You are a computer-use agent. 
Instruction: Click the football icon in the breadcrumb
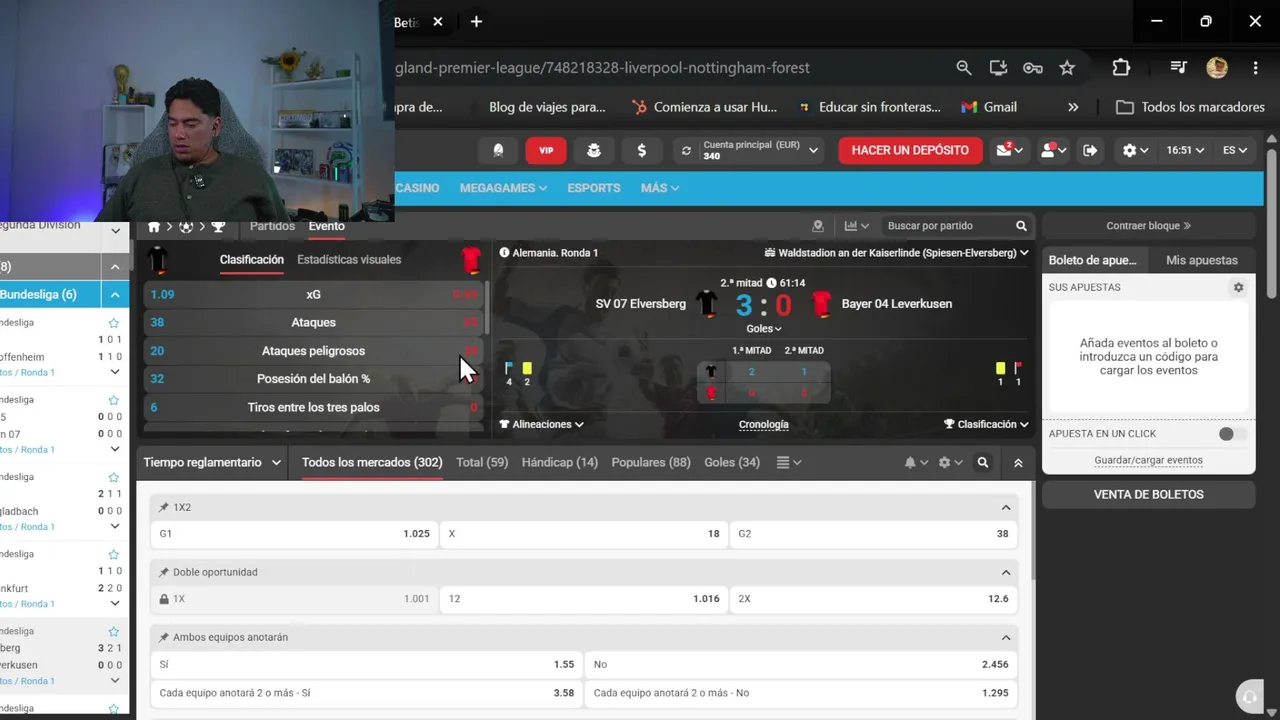186,227
